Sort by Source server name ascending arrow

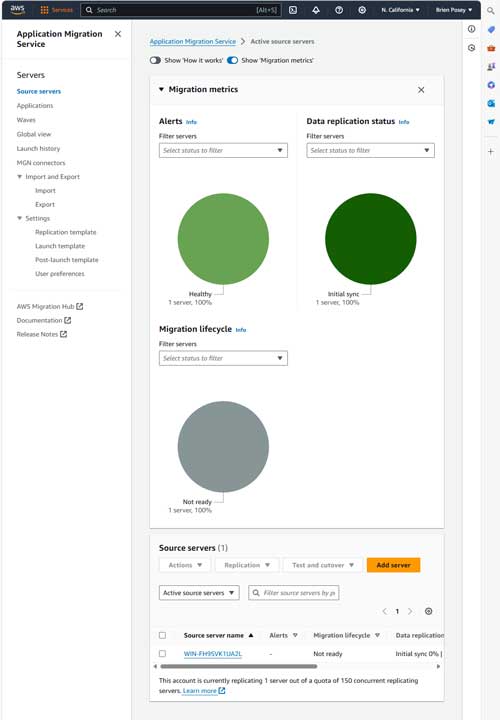(x=251, y=636)
